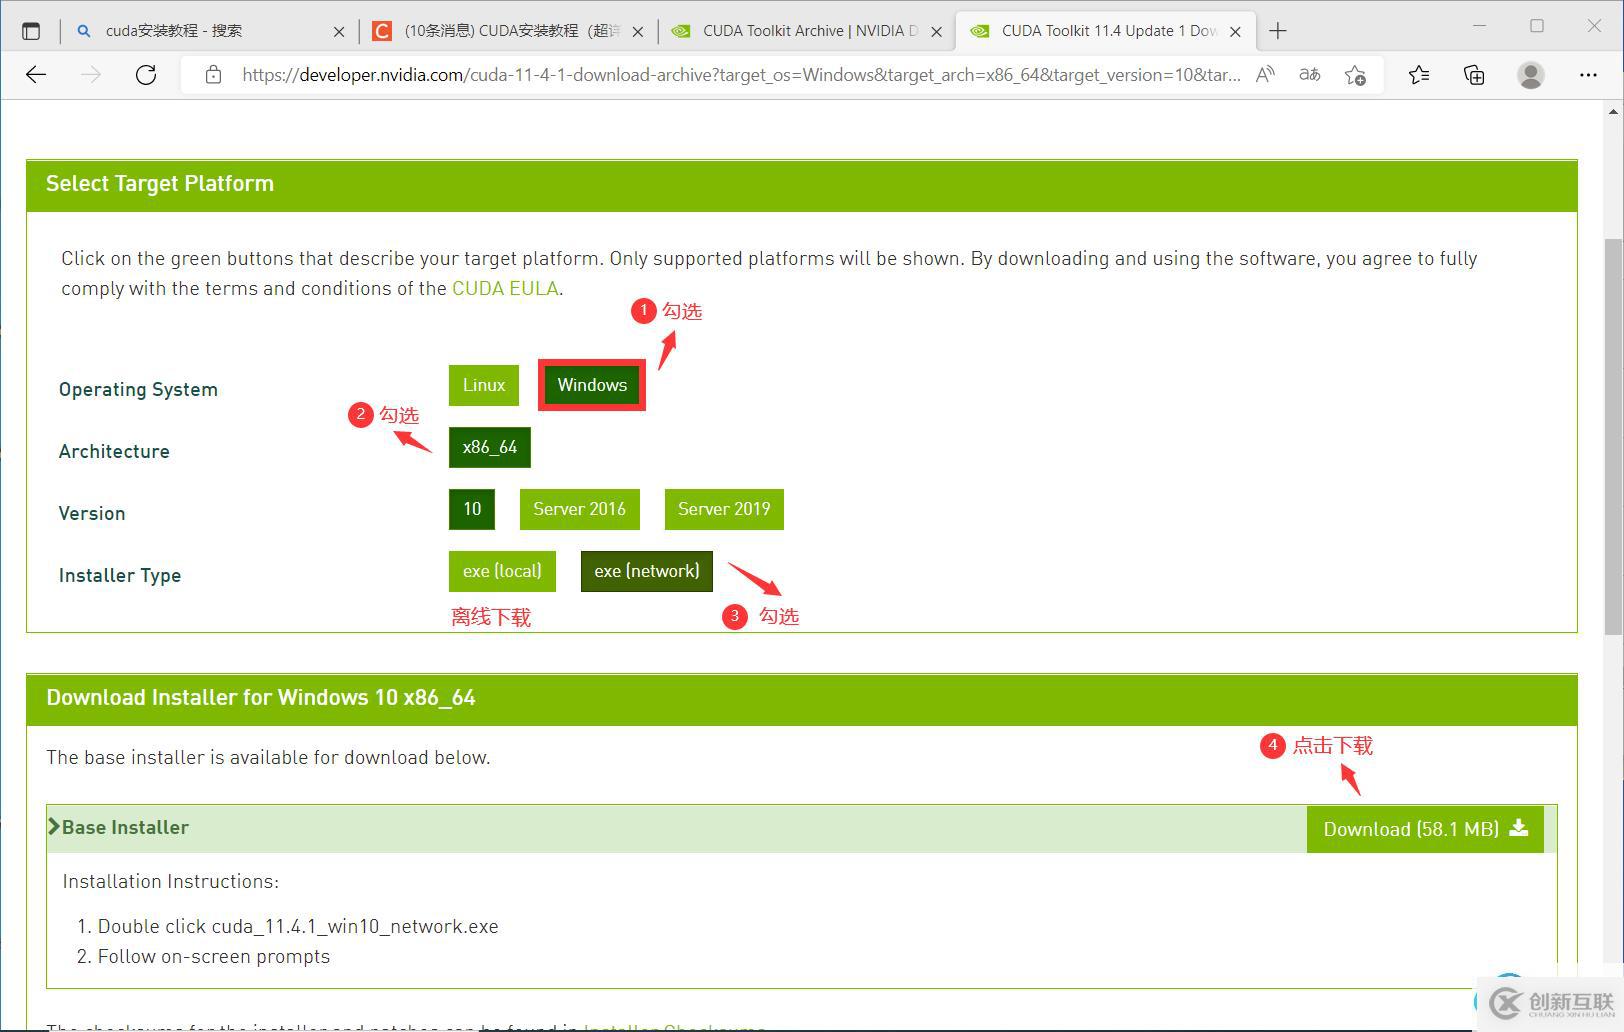
Task: Open the user profile avatar
Action: [1530, 75]
